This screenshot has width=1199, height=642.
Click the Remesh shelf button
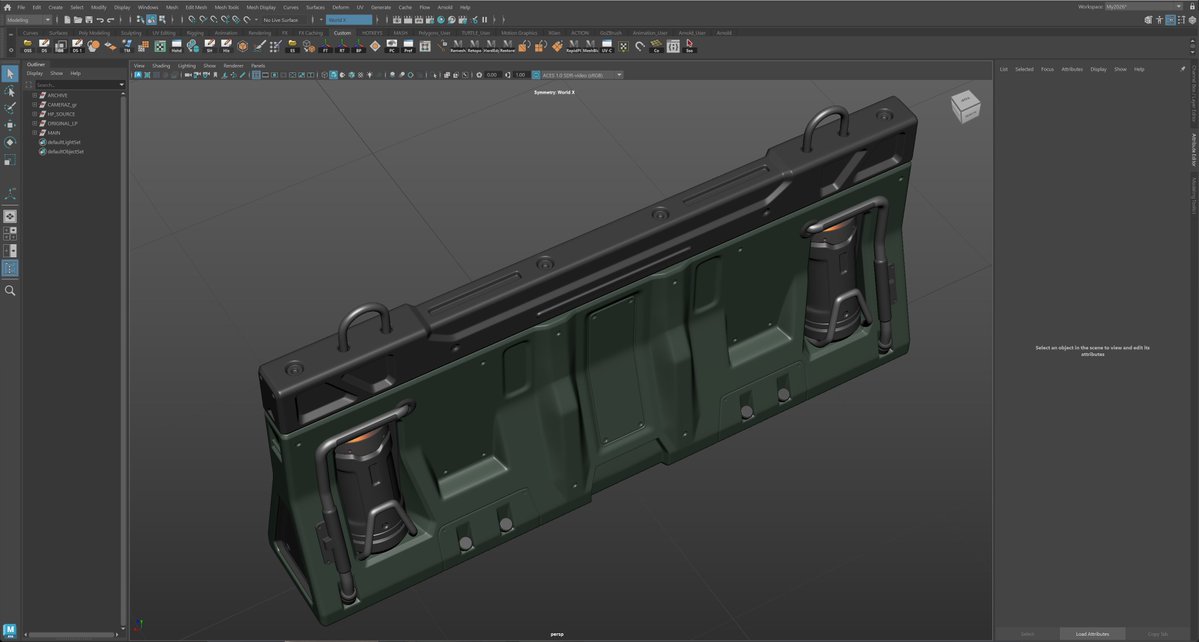point(457,46)
